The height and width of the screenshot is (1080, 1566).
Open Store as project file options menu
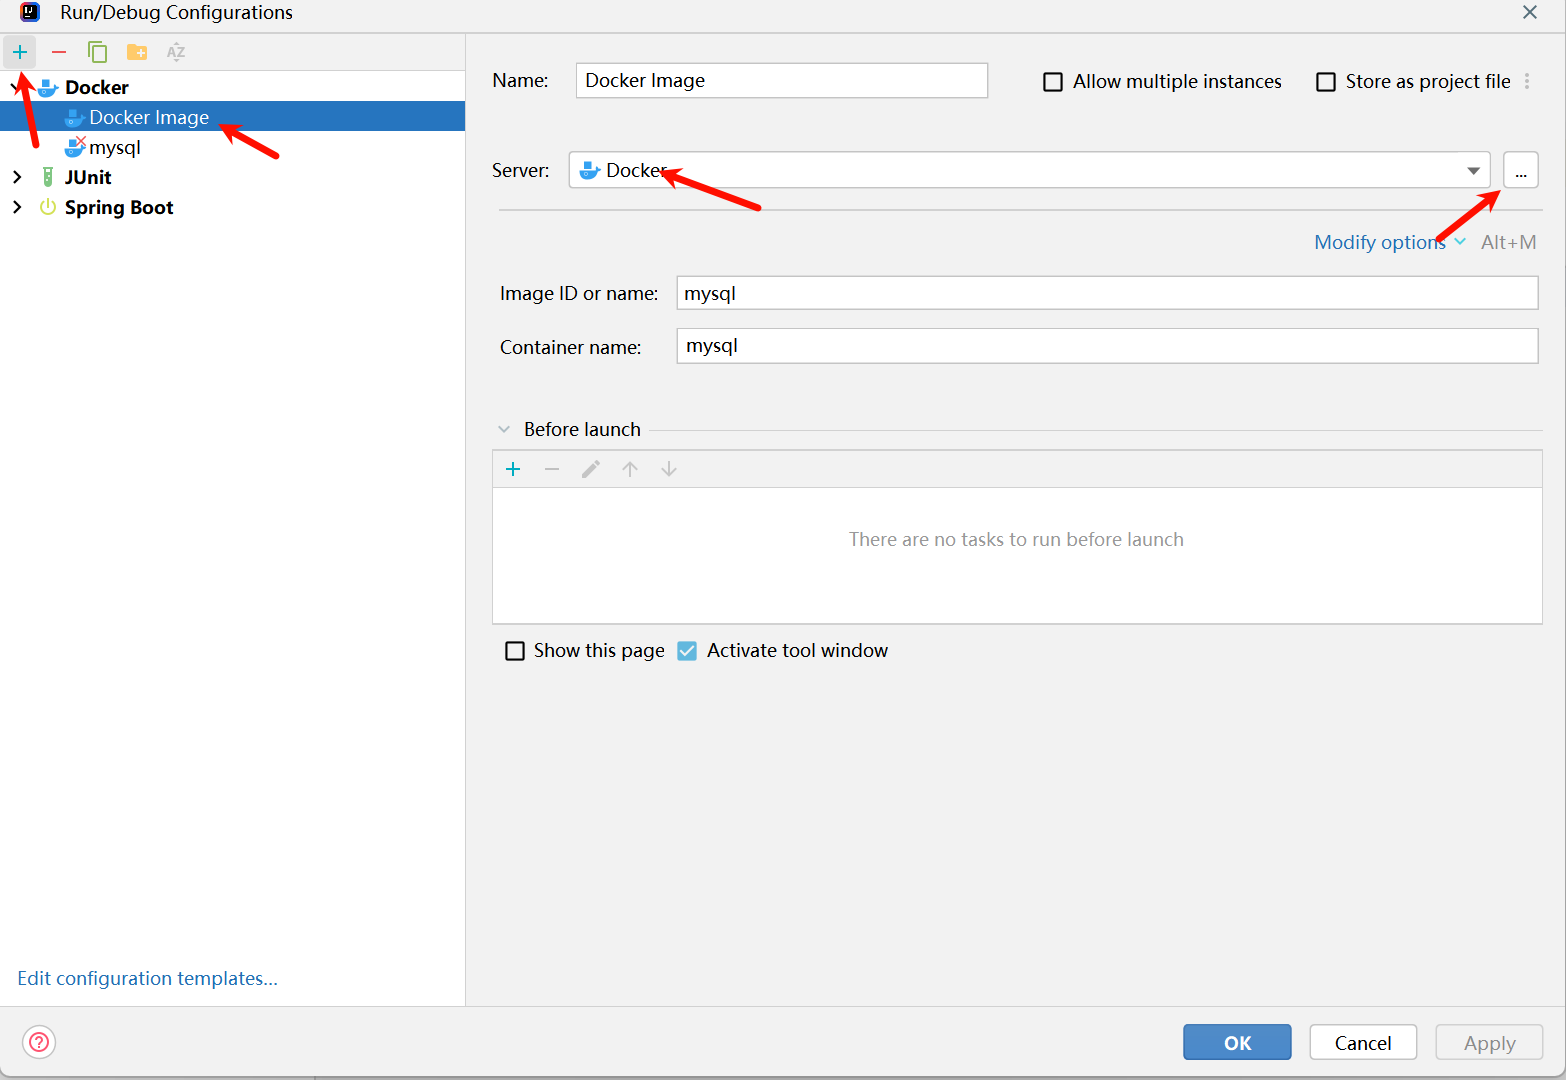tap(1527, 81)
